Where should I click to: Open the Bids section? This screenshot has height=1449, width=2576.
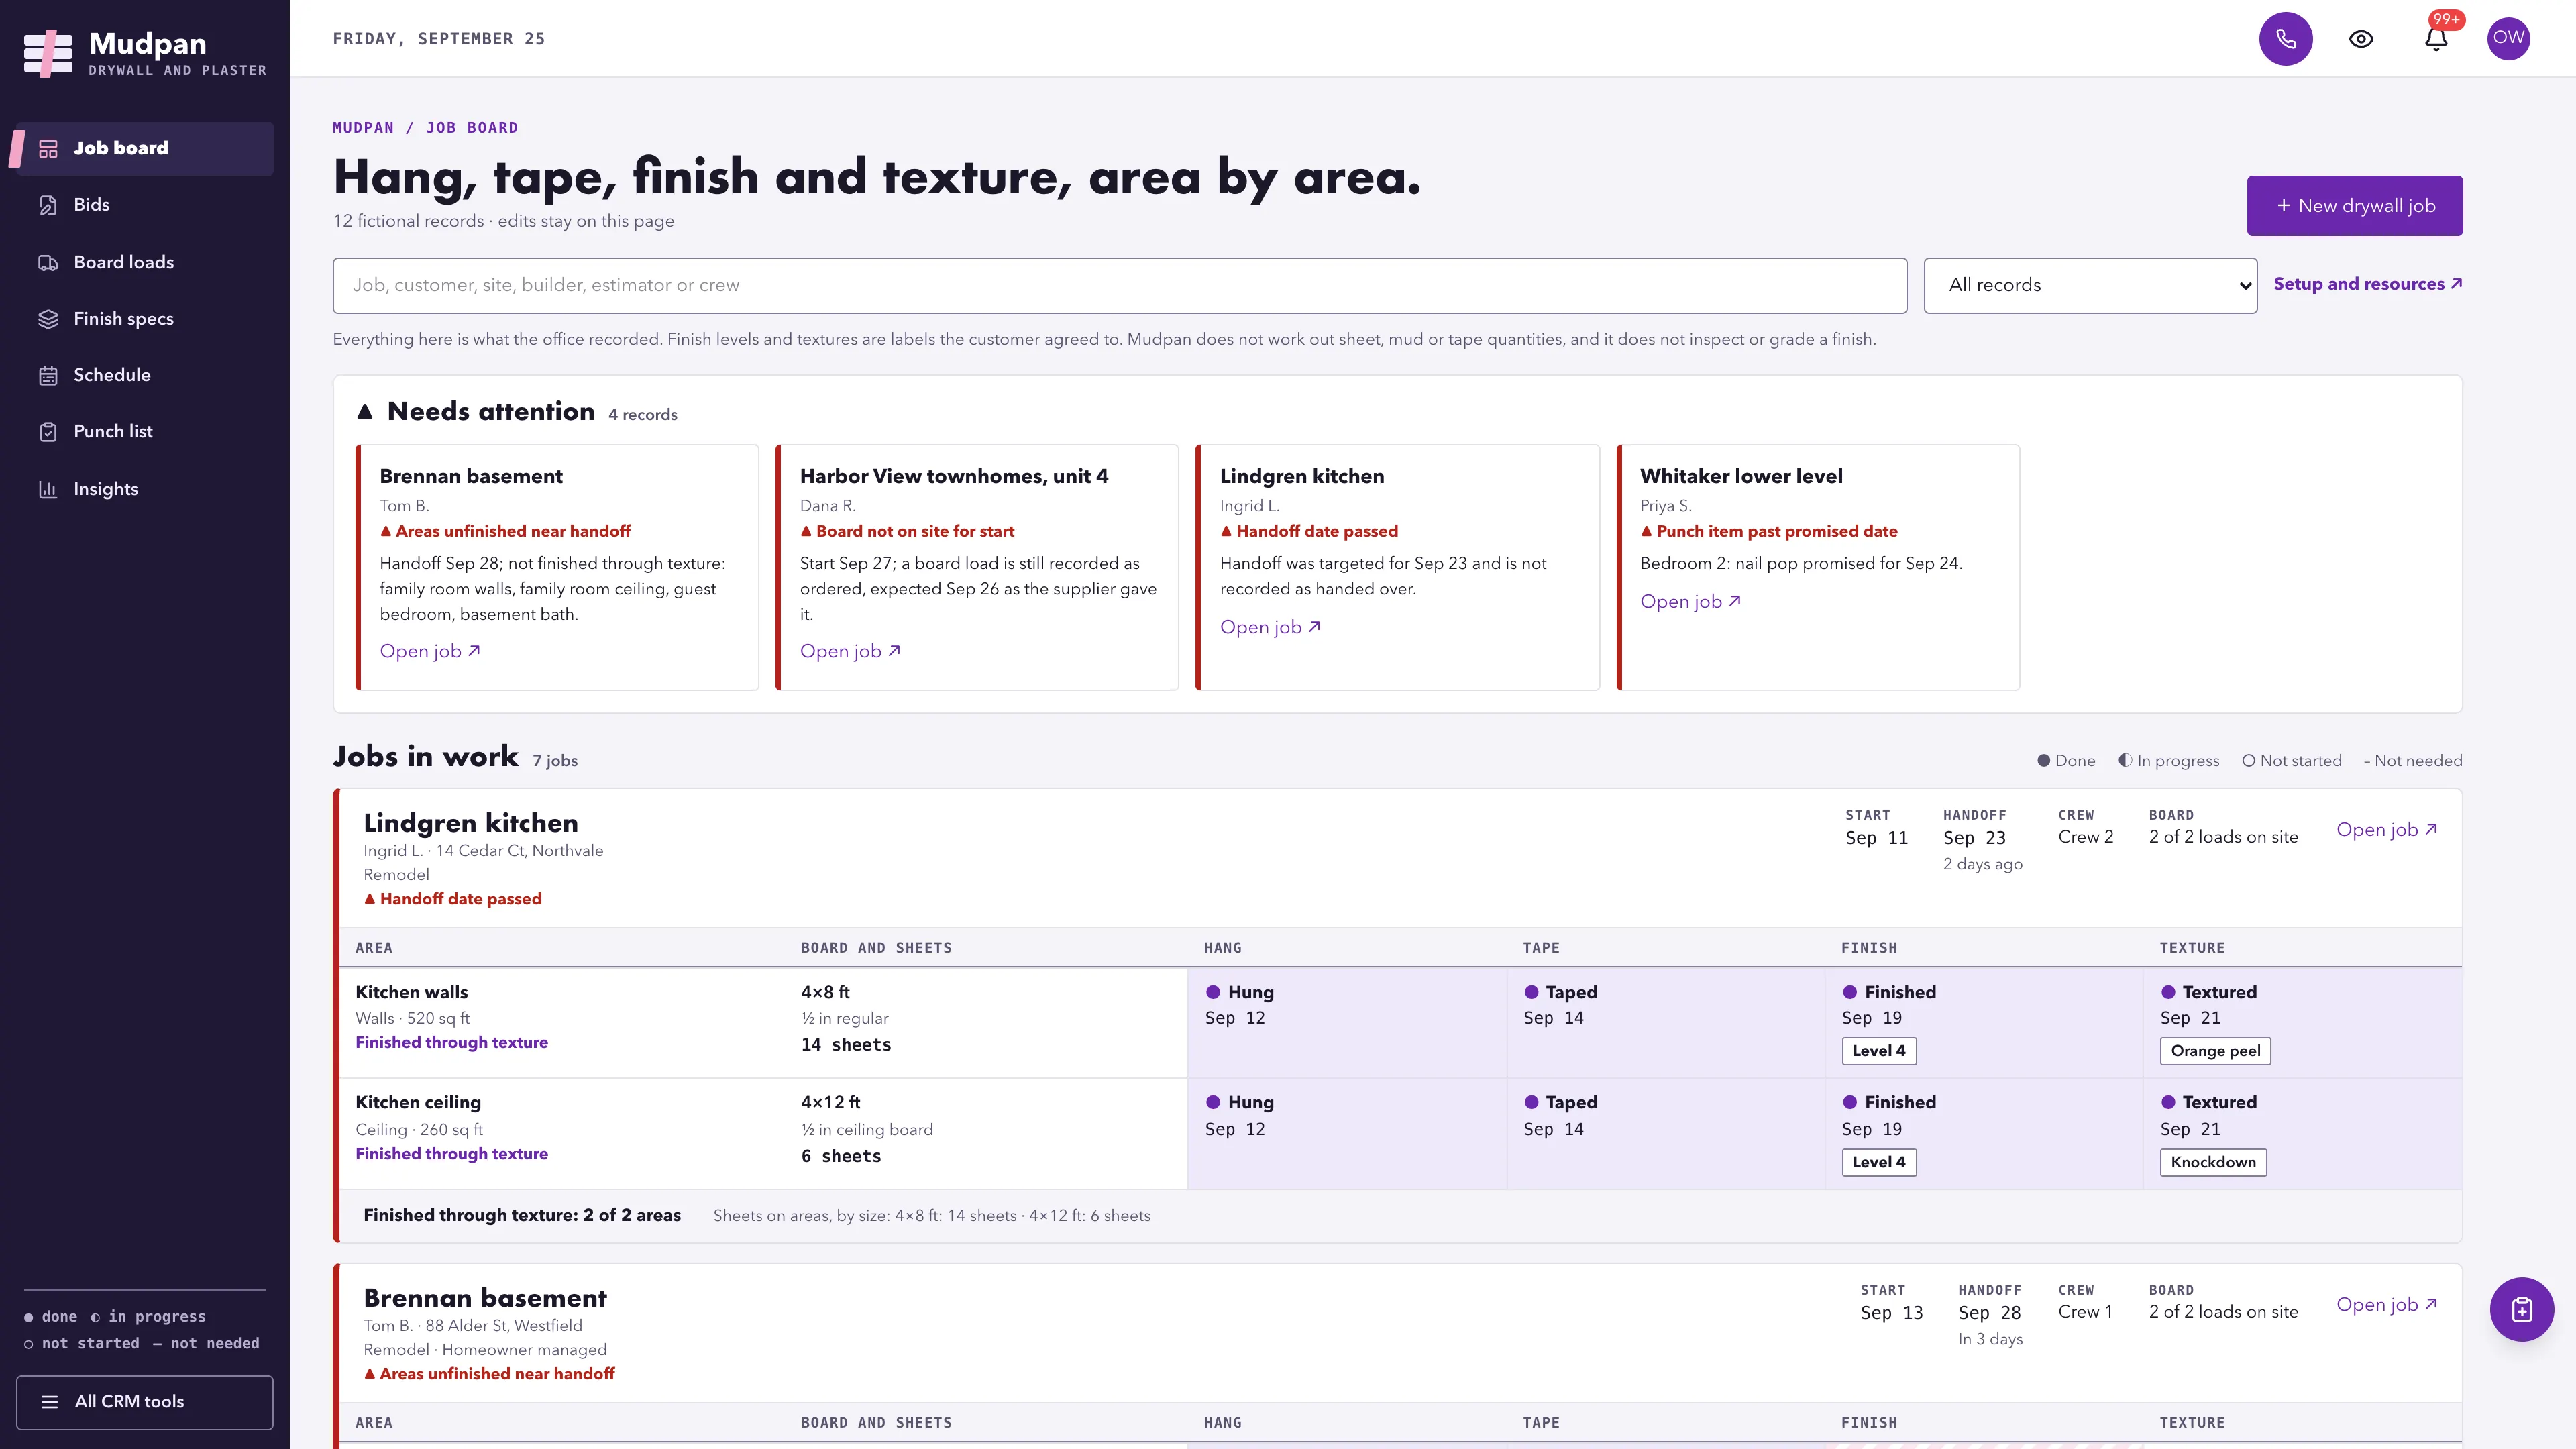click(x=145, y=205)
